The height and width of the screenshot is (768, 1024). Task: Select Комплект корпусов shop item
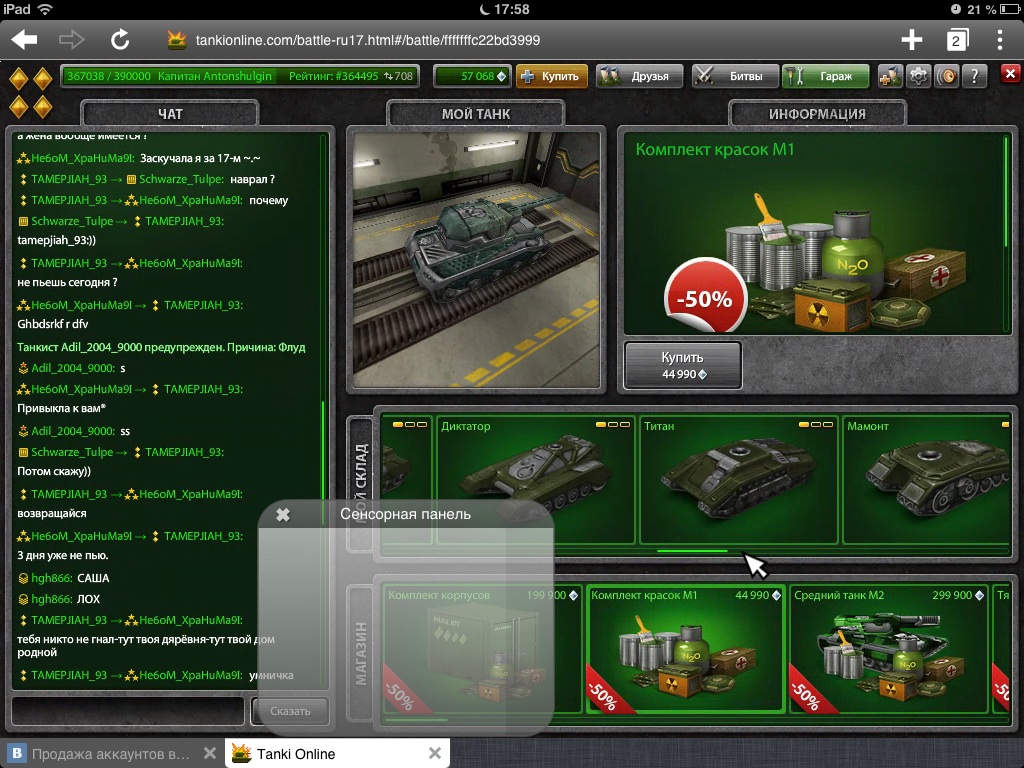pyautogui.click(x=481, y=648)
